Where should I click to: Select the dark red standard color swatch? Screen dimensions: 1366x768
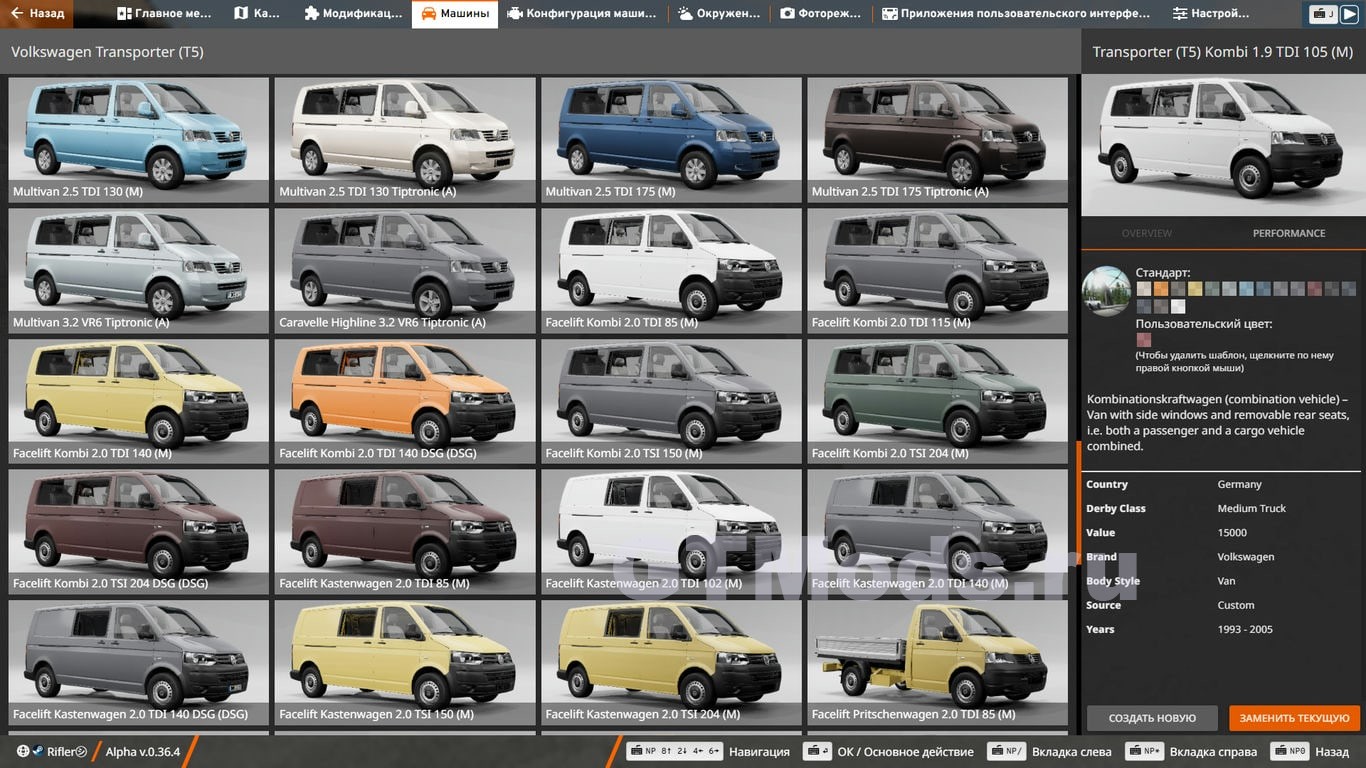[x=1315, y=288]
